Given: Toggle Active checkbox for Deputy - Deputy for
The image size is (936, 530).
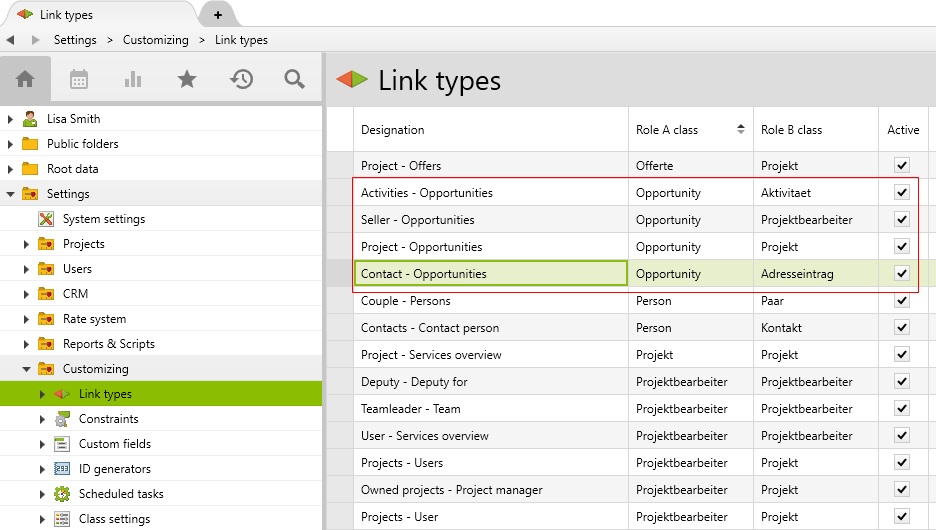Looking at the screenshot, I should (x=902, y=381).
